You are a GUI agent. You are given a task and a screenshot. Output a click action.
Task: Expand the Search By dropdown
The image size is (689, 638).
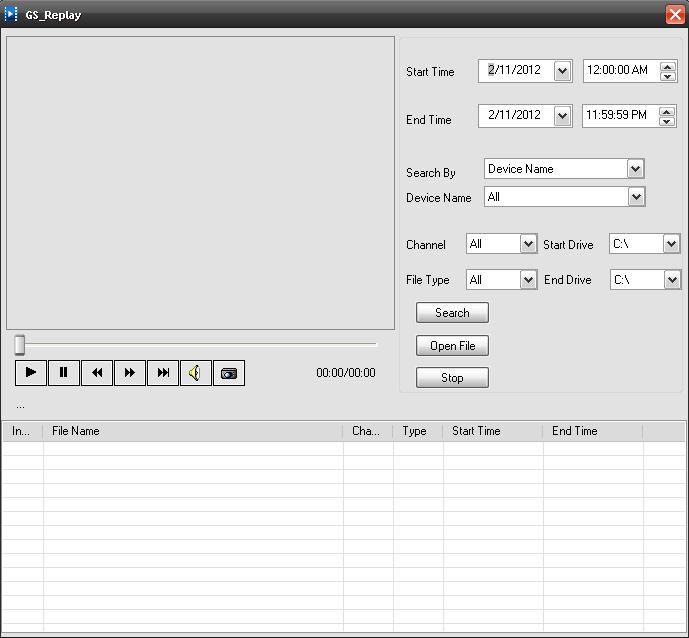[x=635, y=169]
